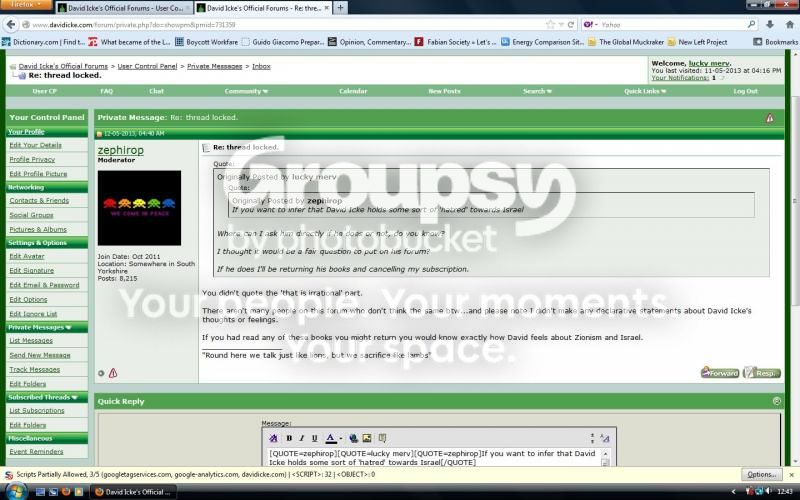Apply the text color 'A' in the editor
This screenshot has width=800, height=500.
point(331,438)
